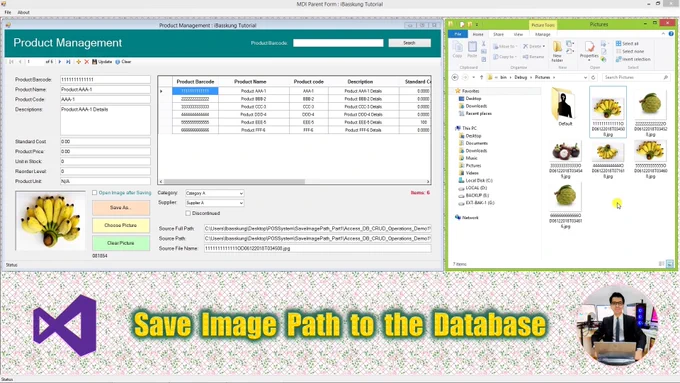Jump to the last record in navigator
Image resolution: width=680 pixels, height=383 pixels.
tap(68, 62)
